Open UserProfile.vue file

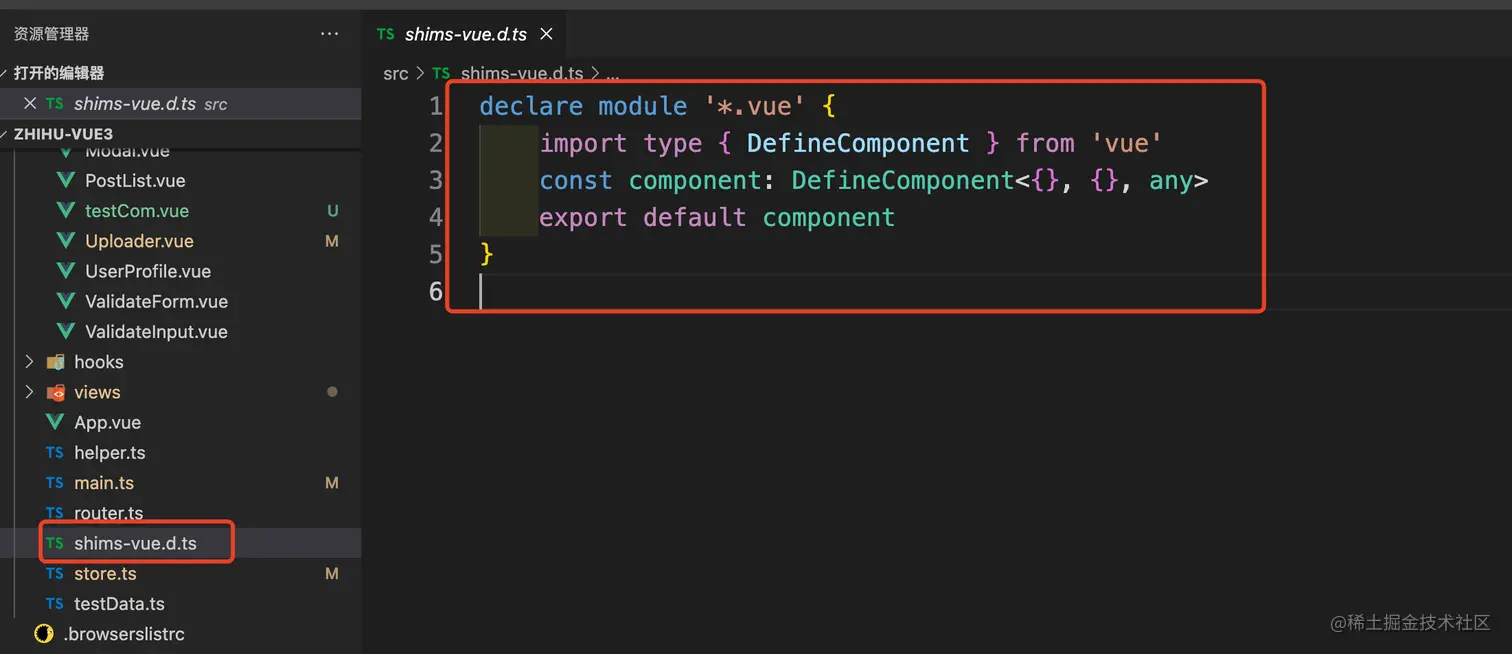[148, 271]
